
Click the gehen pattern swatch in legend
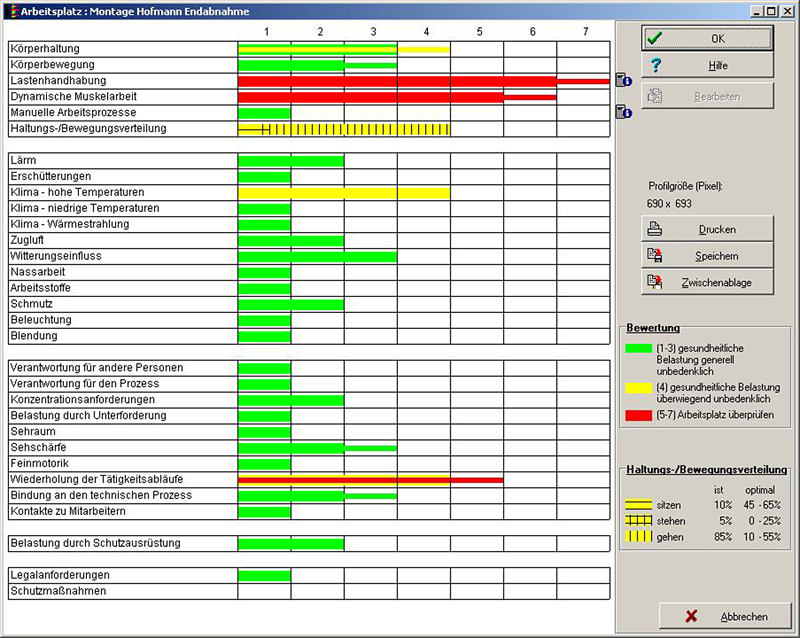pyautogui.click(x=637, y=537)
